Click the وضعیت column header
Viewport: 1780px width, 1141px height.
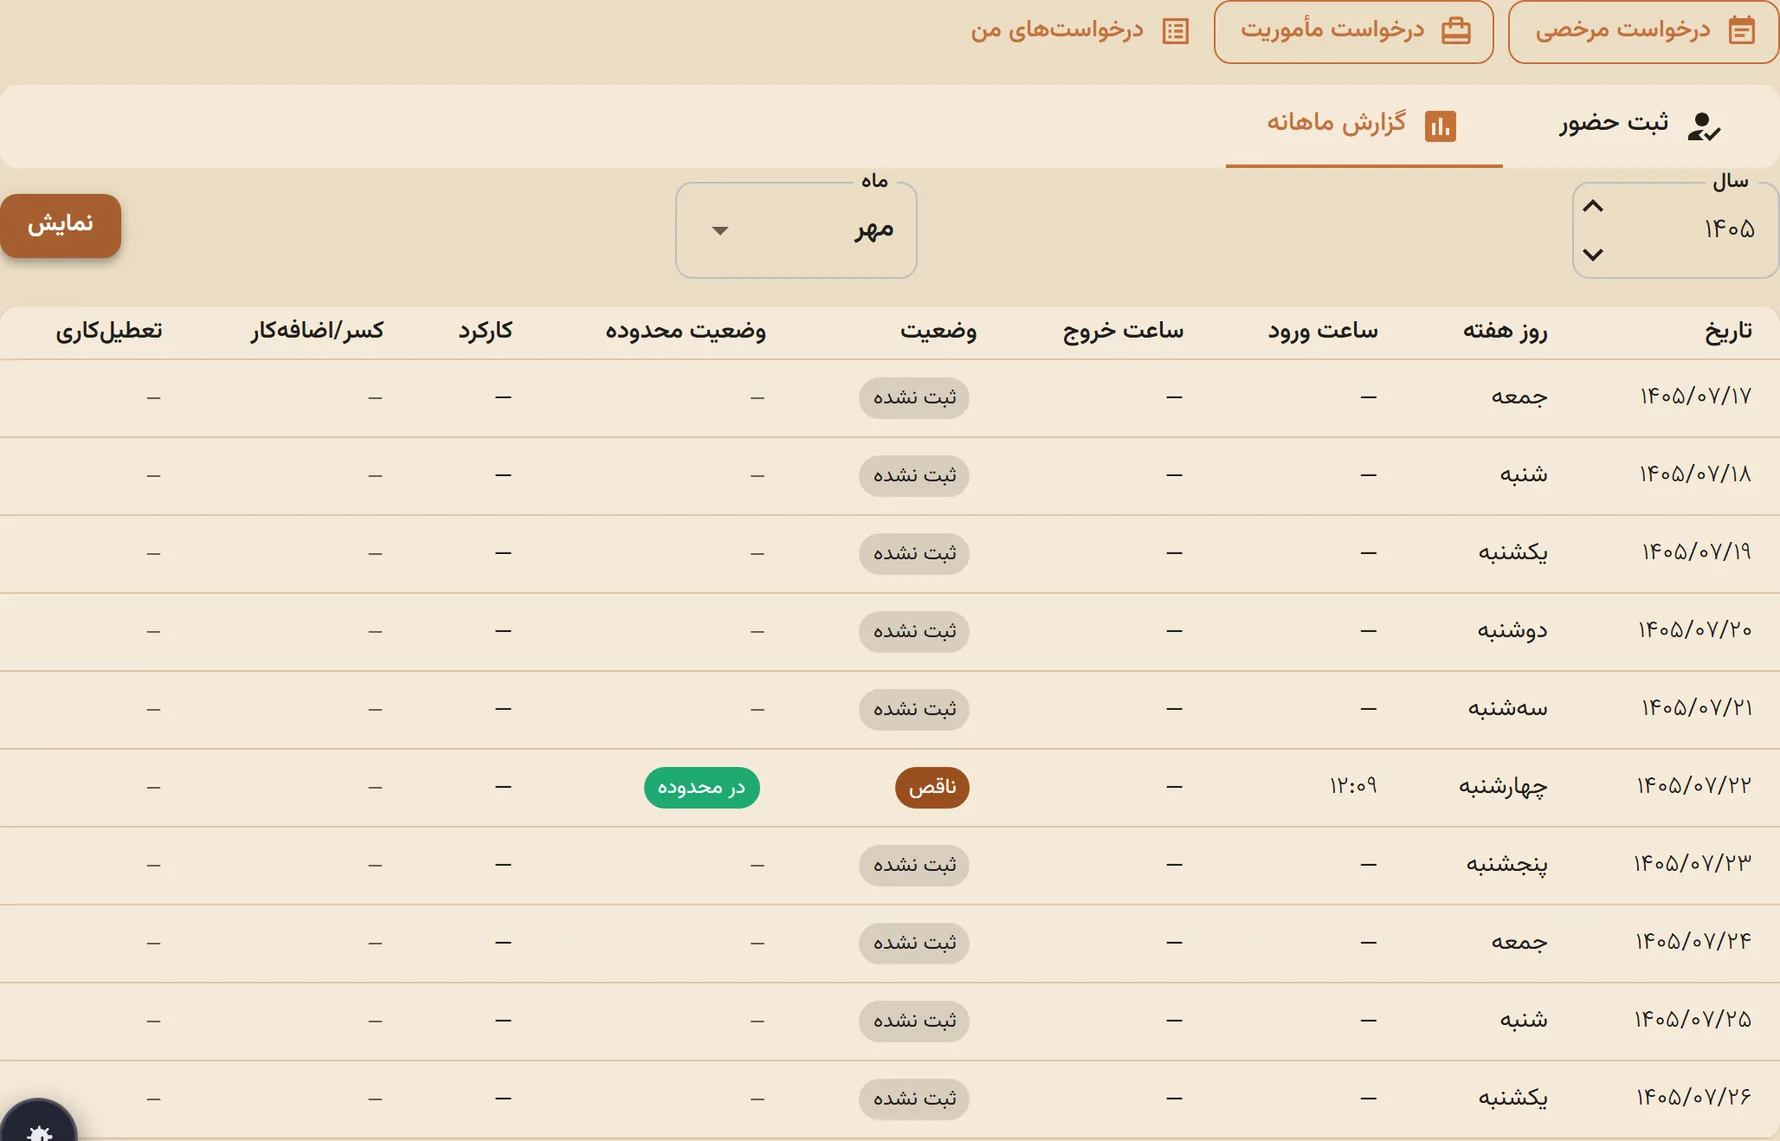[938, 331]
